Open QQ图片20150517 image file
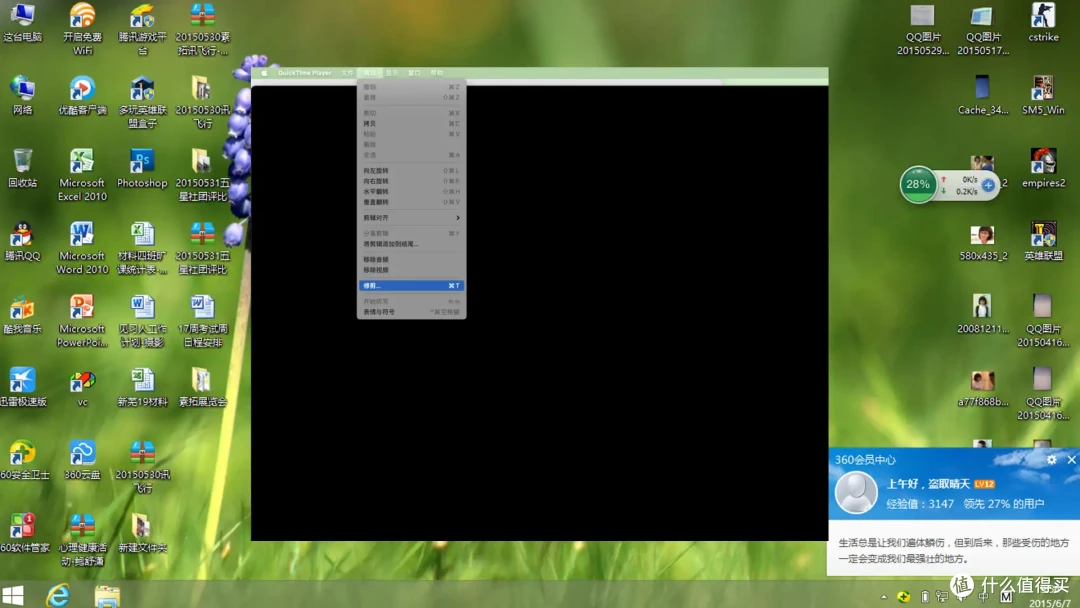Image resolution: width=1080 pixels, height=608 pixels. tap(982, 29)
